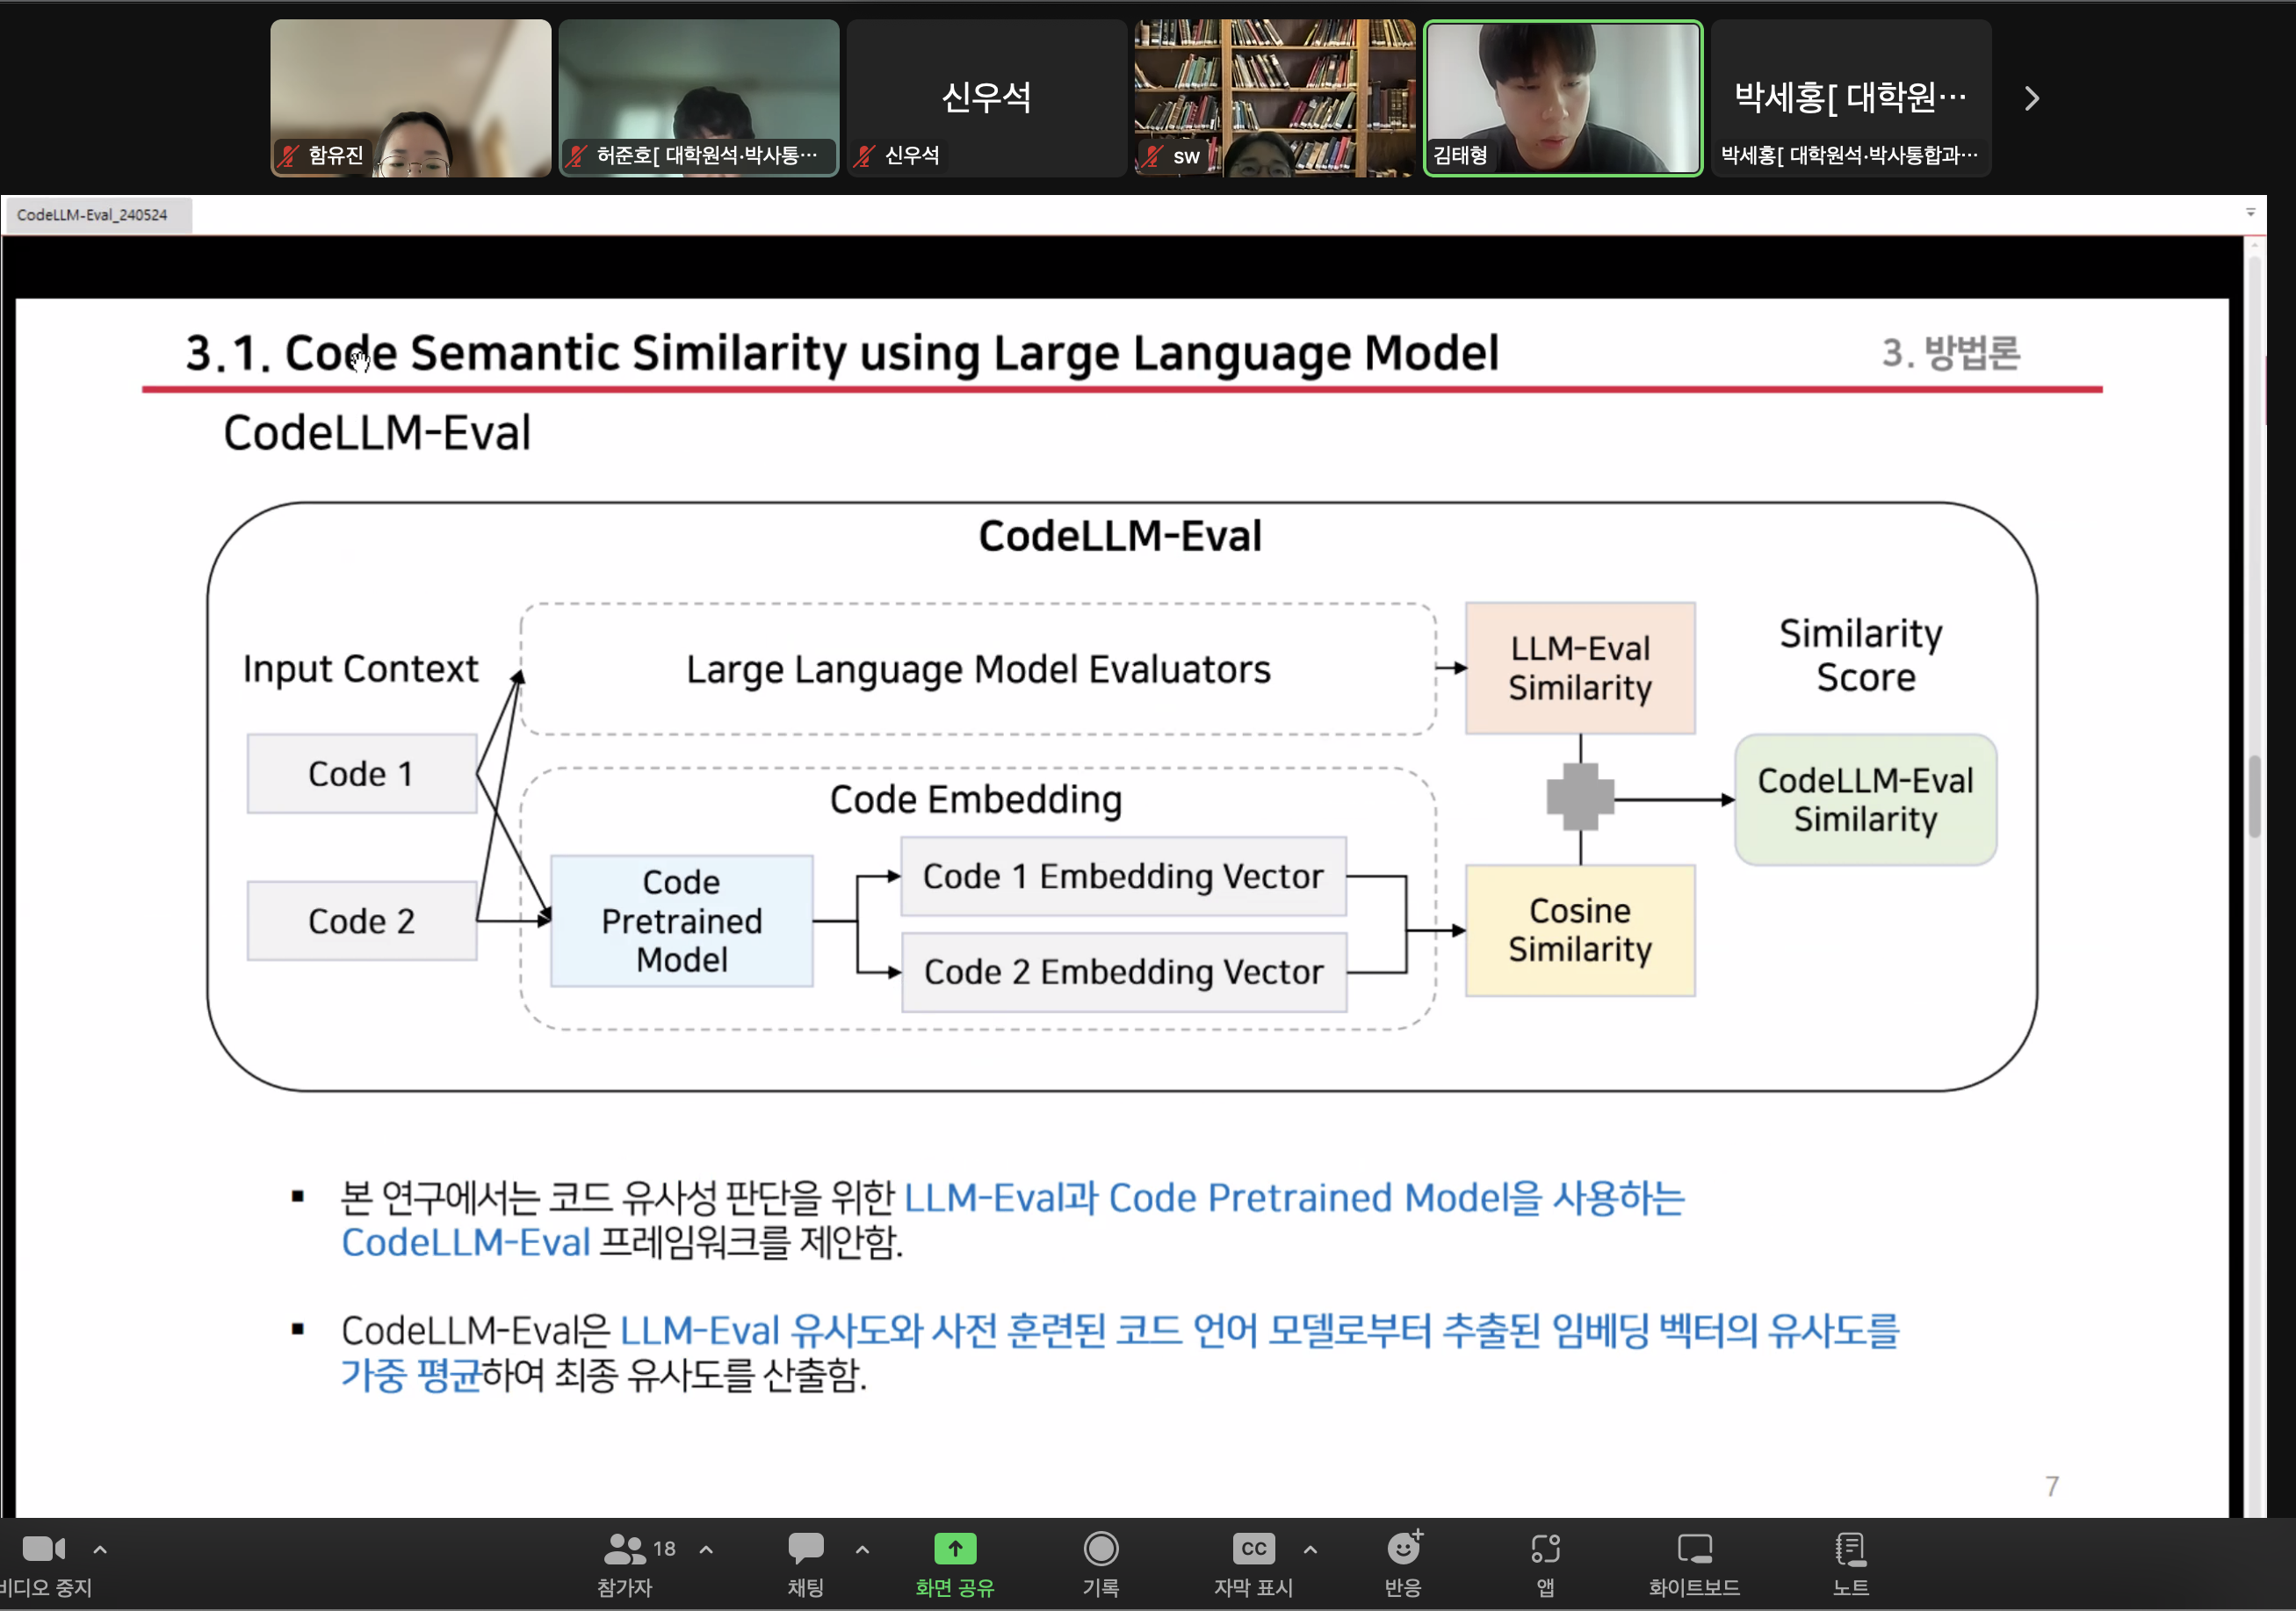Click the 자막 표시 label
2296x1611 pixels.
pyautogui.click(x=1253, y=1587)
